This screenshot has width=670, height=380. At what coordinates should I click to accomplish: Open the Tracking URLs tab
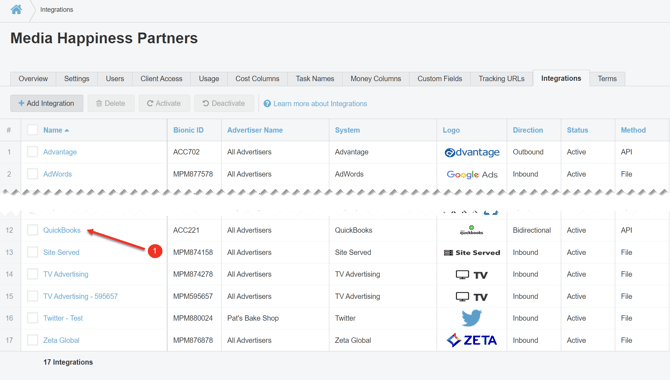click(502, 79)
